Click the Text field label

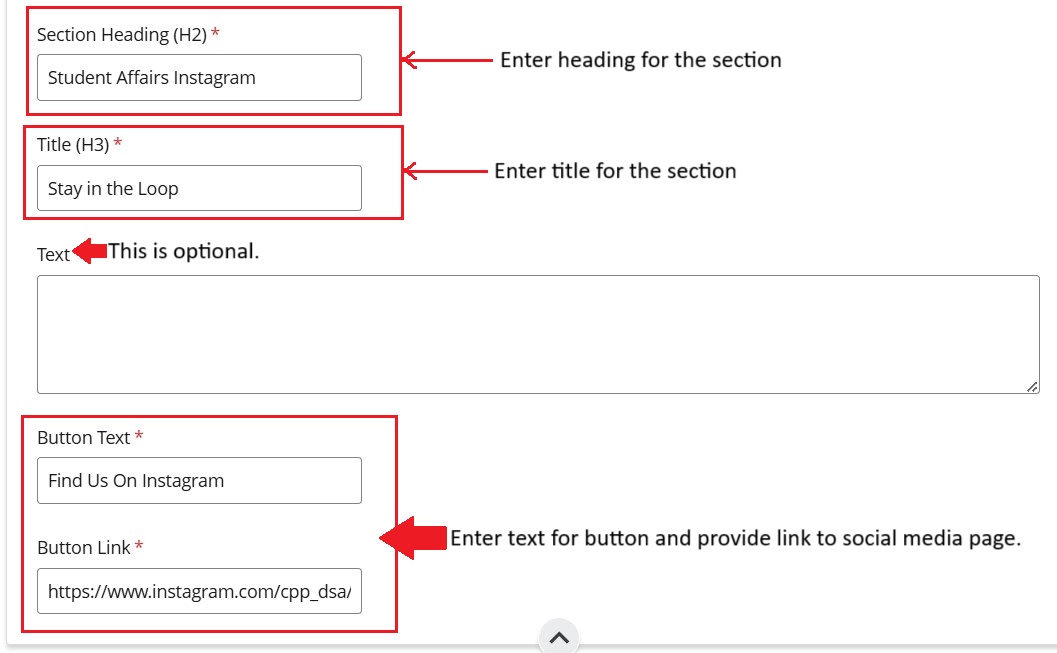(x=53, y=255)
